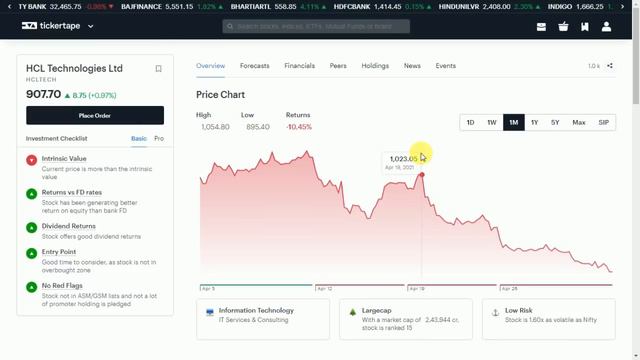Viewport: 640px width, 360px height.
Task: Select the Apr 5 week range bar
Action: 256,285
